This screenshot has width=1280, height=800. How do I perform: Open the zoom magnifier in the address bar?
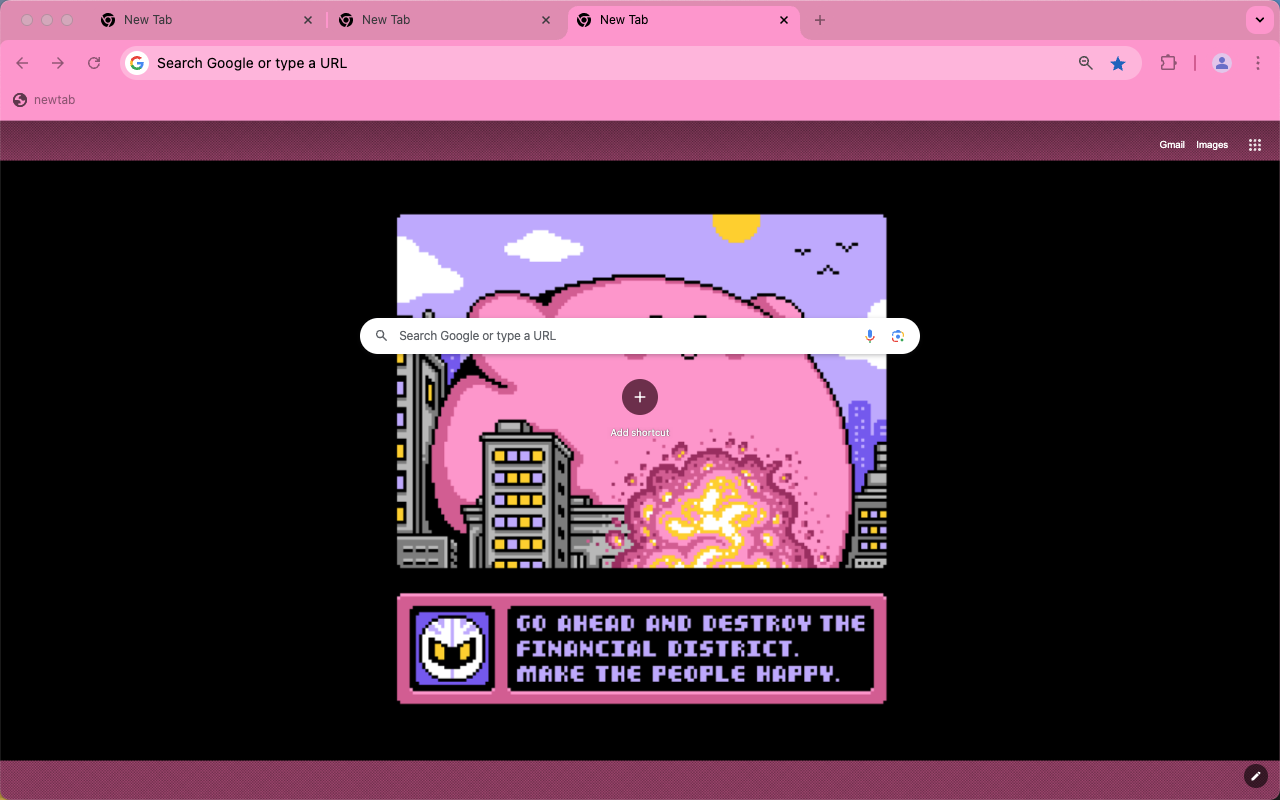point(1086,63)
